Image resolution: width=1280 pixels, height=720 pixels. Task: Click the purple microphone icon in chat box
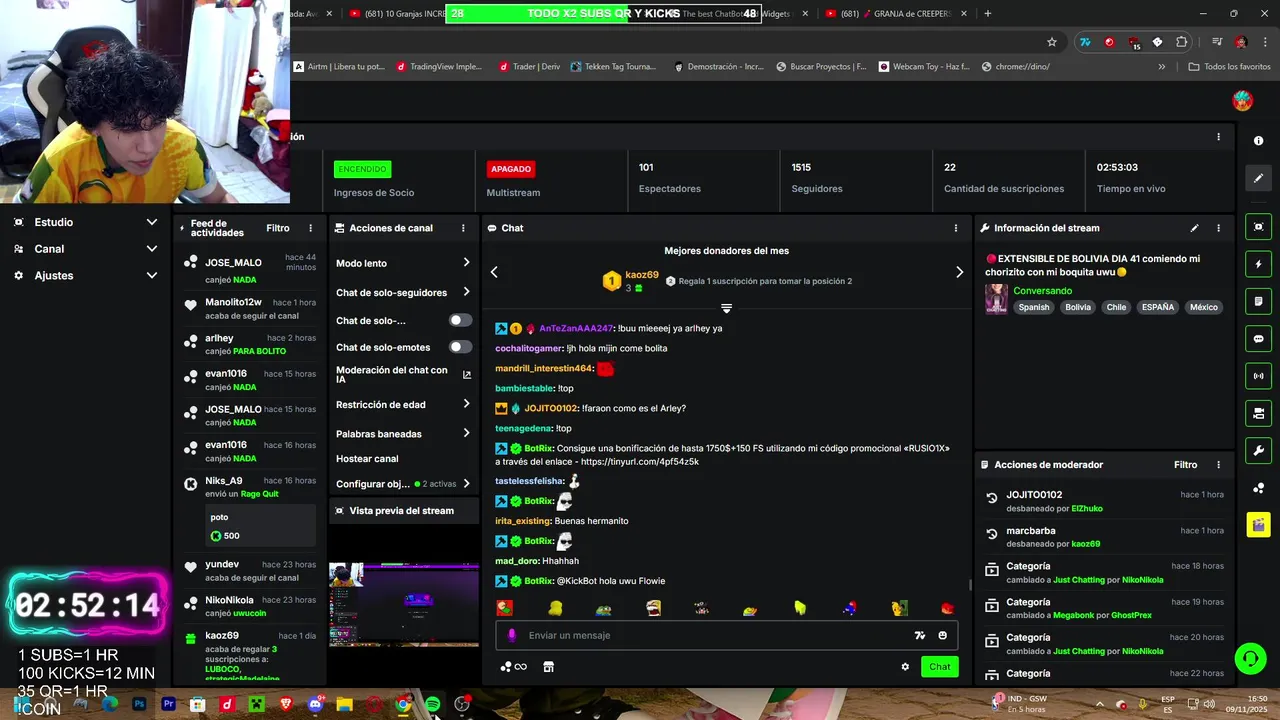[x=512, y=635]
